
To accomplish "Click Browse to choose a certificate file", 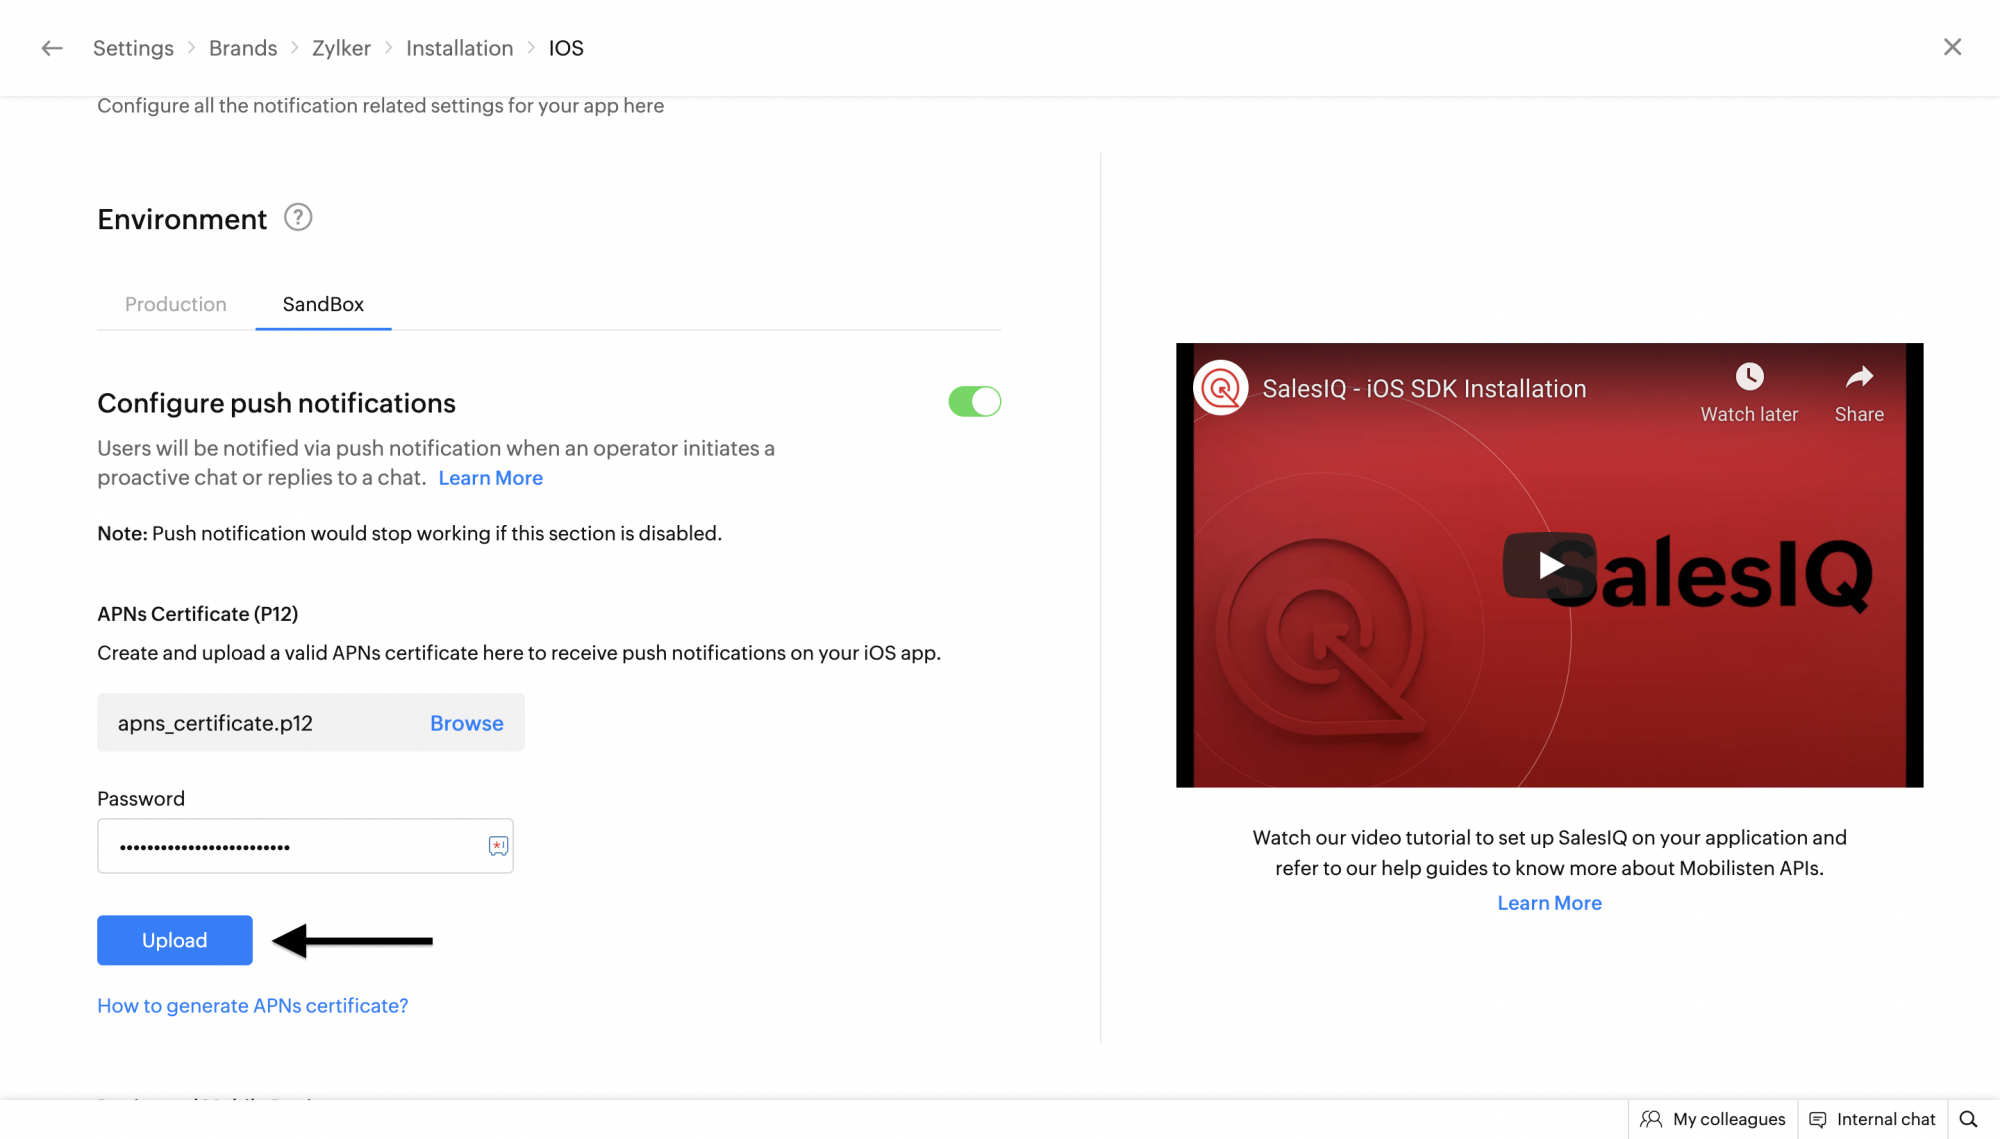I will [466, 722].
